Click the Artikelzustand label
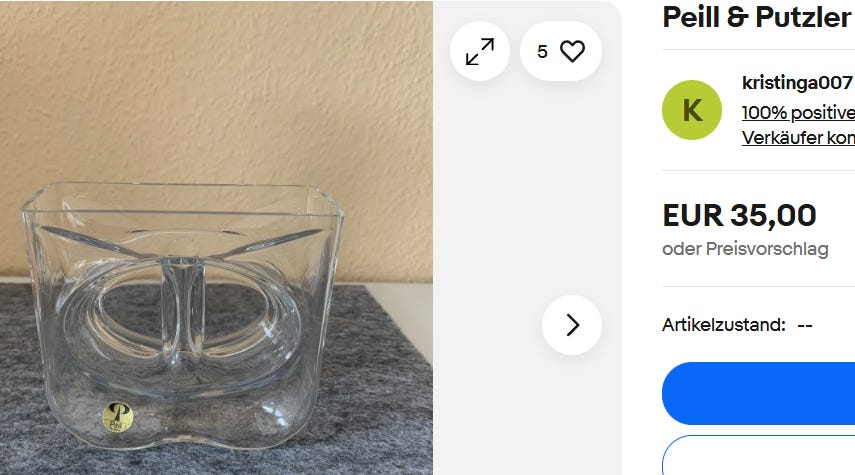The width and height of the screenshot is (855, 475). pyautogui.click(x=724, y=325)
